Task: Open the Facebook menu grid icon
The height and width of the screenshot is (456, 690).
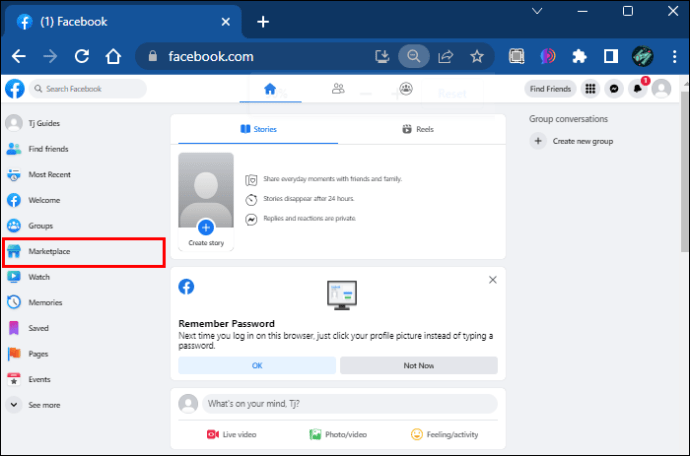Action: coord(590,89)
